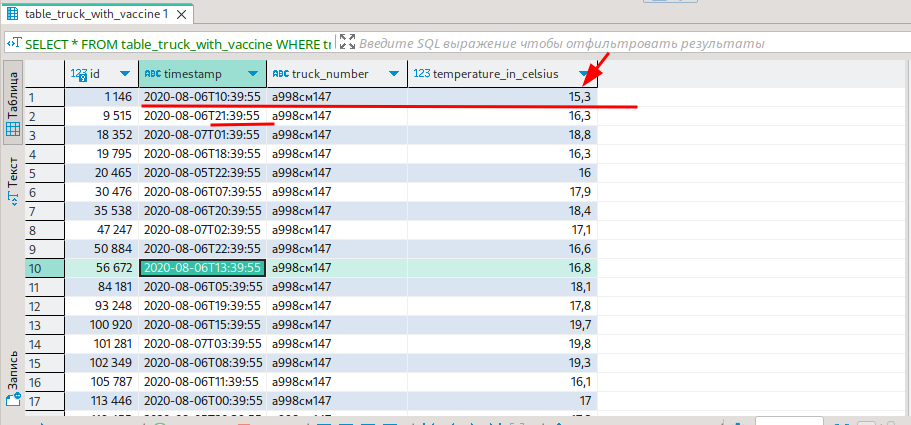
Task: Open the timestamp column filter dropdown arrow
Action: click(x=253, y=74)
